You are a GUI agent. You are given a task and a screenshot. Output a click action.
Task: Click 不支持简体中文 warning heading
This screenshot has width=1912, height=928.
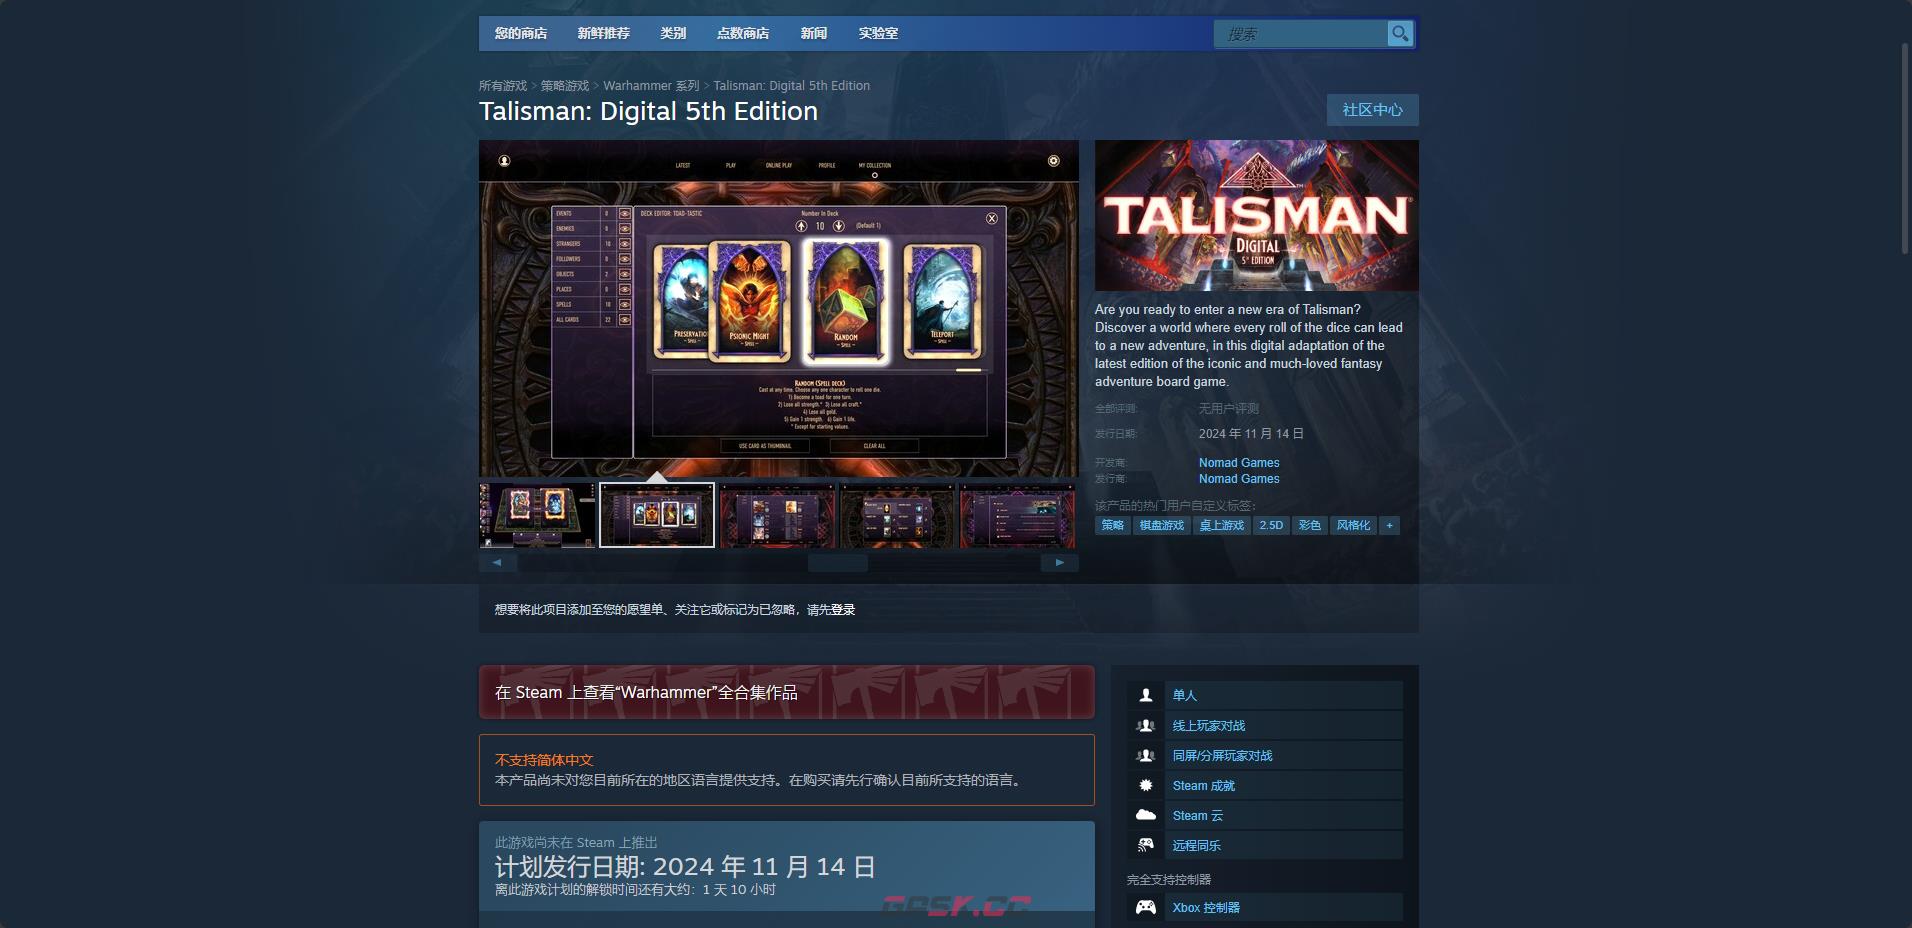544,760
